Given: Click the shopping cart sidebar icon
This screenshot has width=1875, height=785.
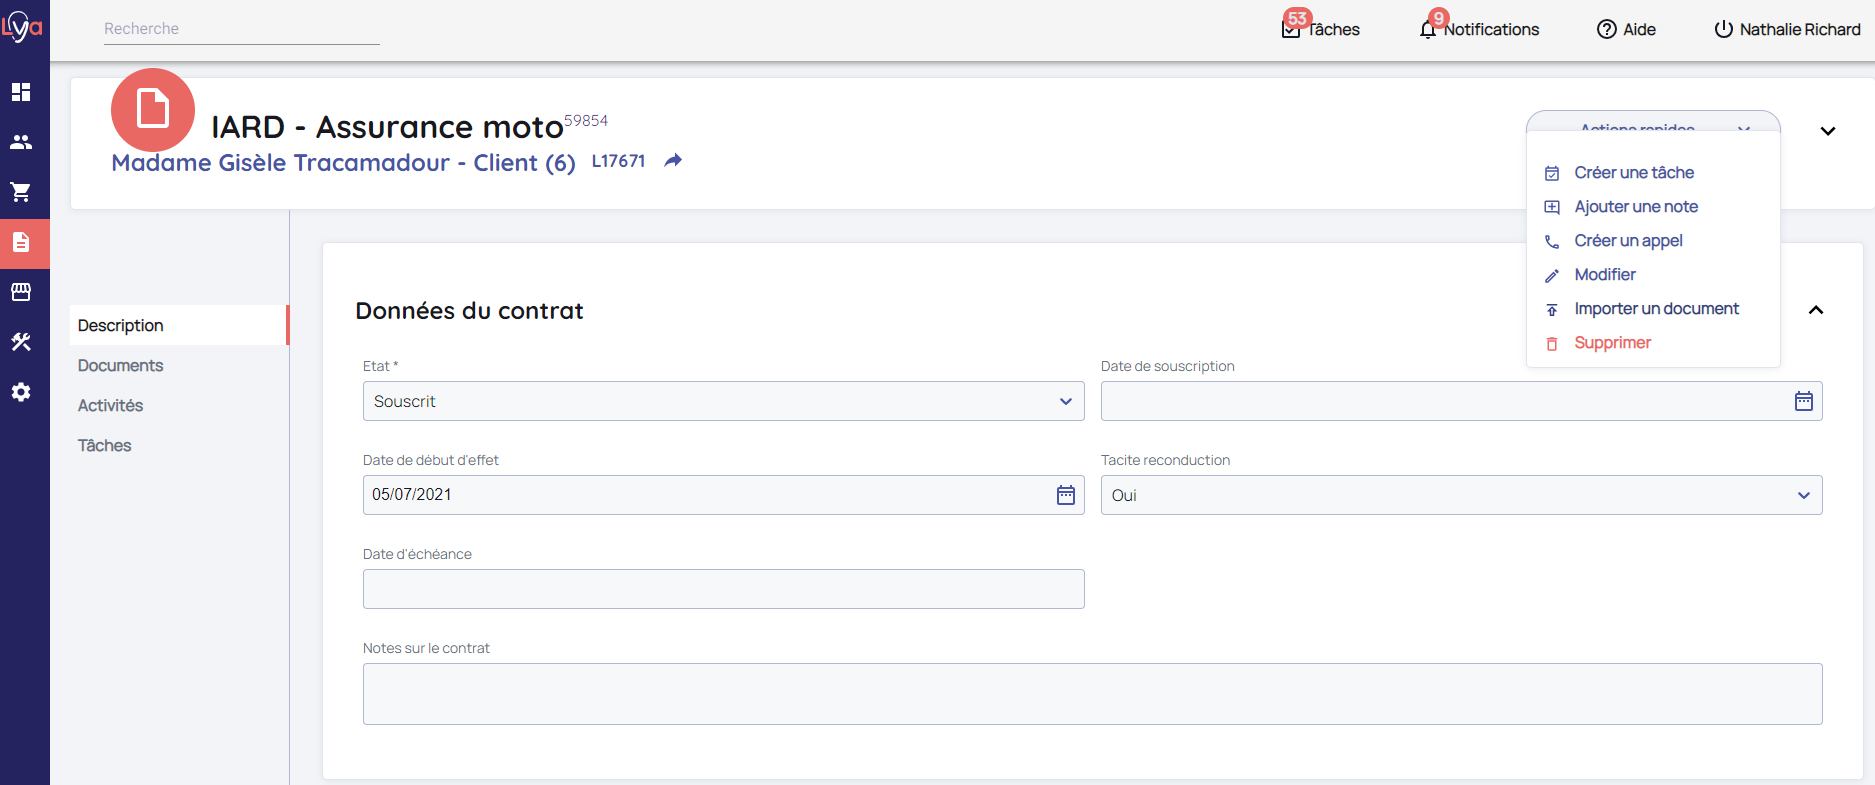Looking at the screenshot, I should click(x=21, y=192).
